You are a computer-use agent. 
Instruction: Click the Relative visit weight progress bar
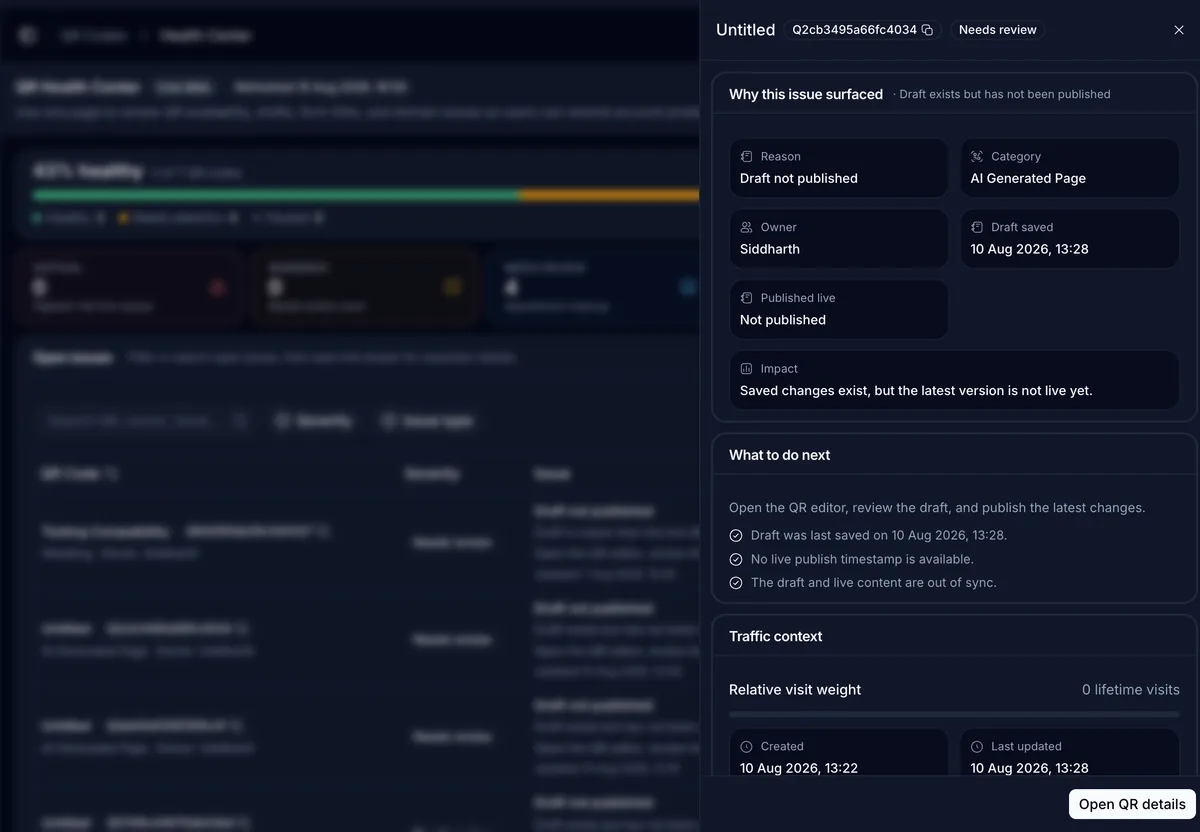pos(954,714)
